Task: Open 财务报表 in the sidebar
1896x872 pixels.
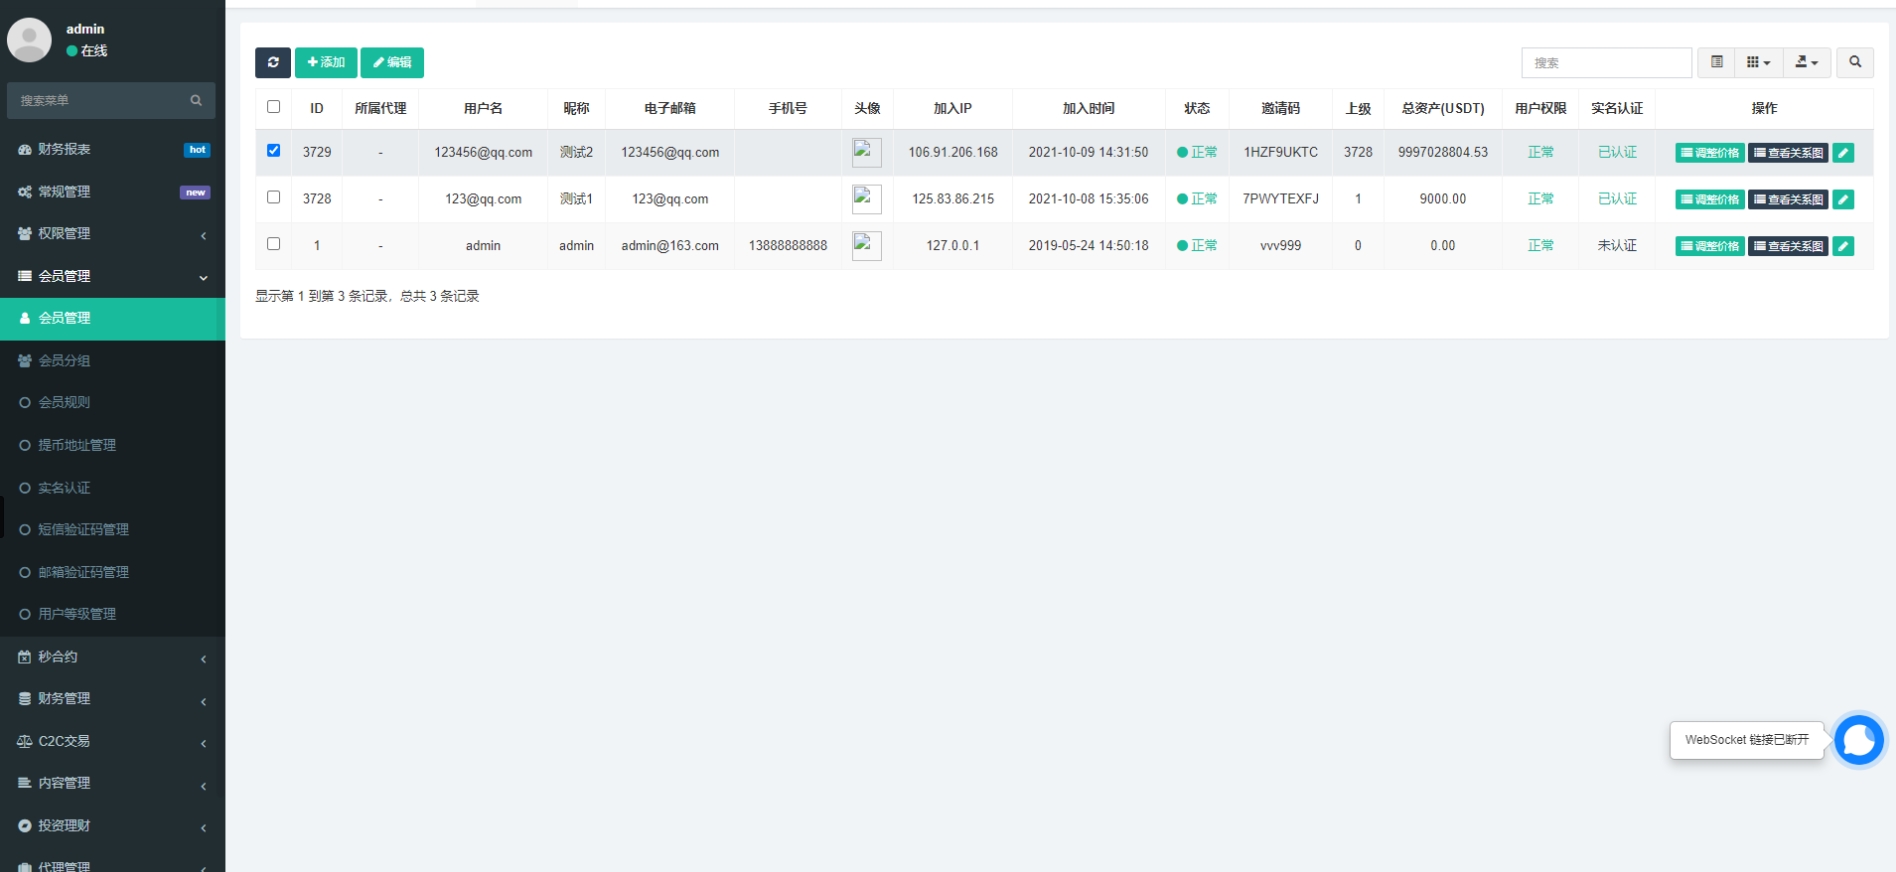Action: coord(64,149)
